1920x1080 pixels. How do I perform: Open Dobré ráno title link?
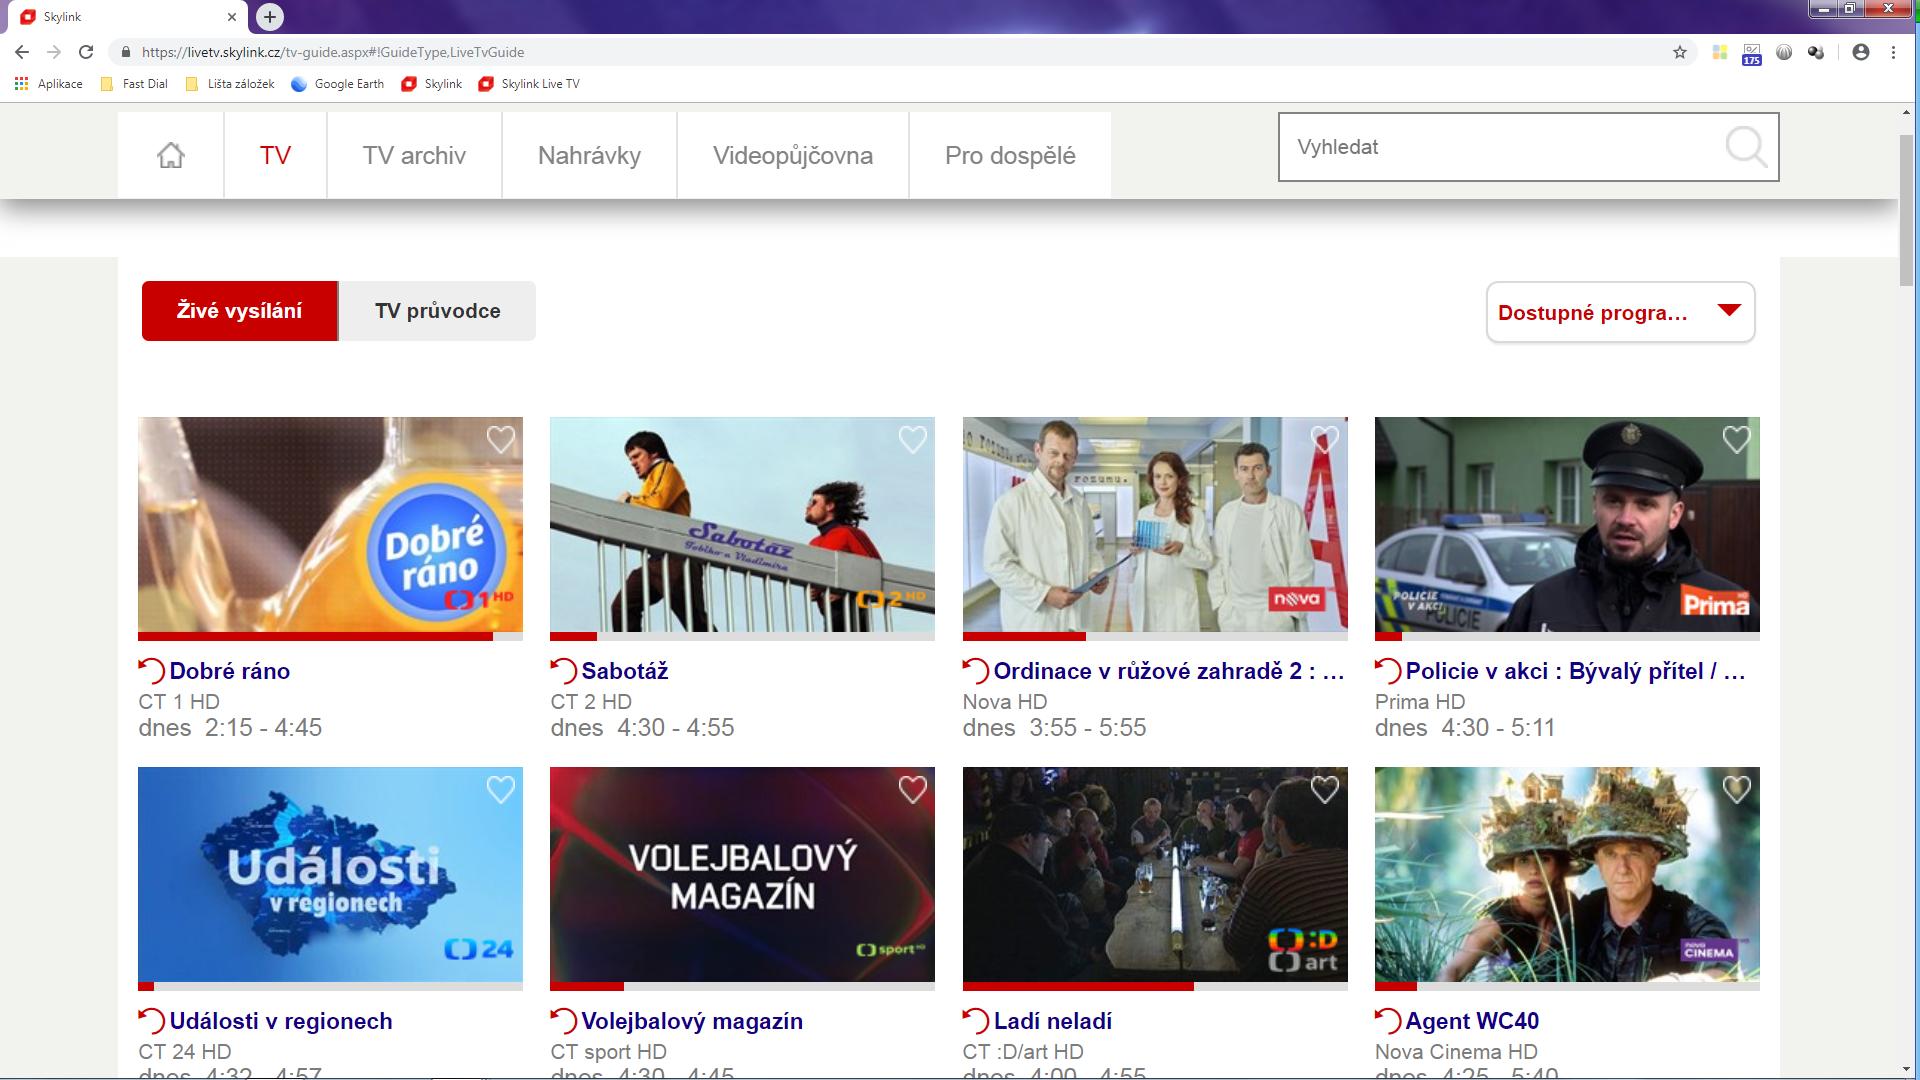click(x=230, y=671)
